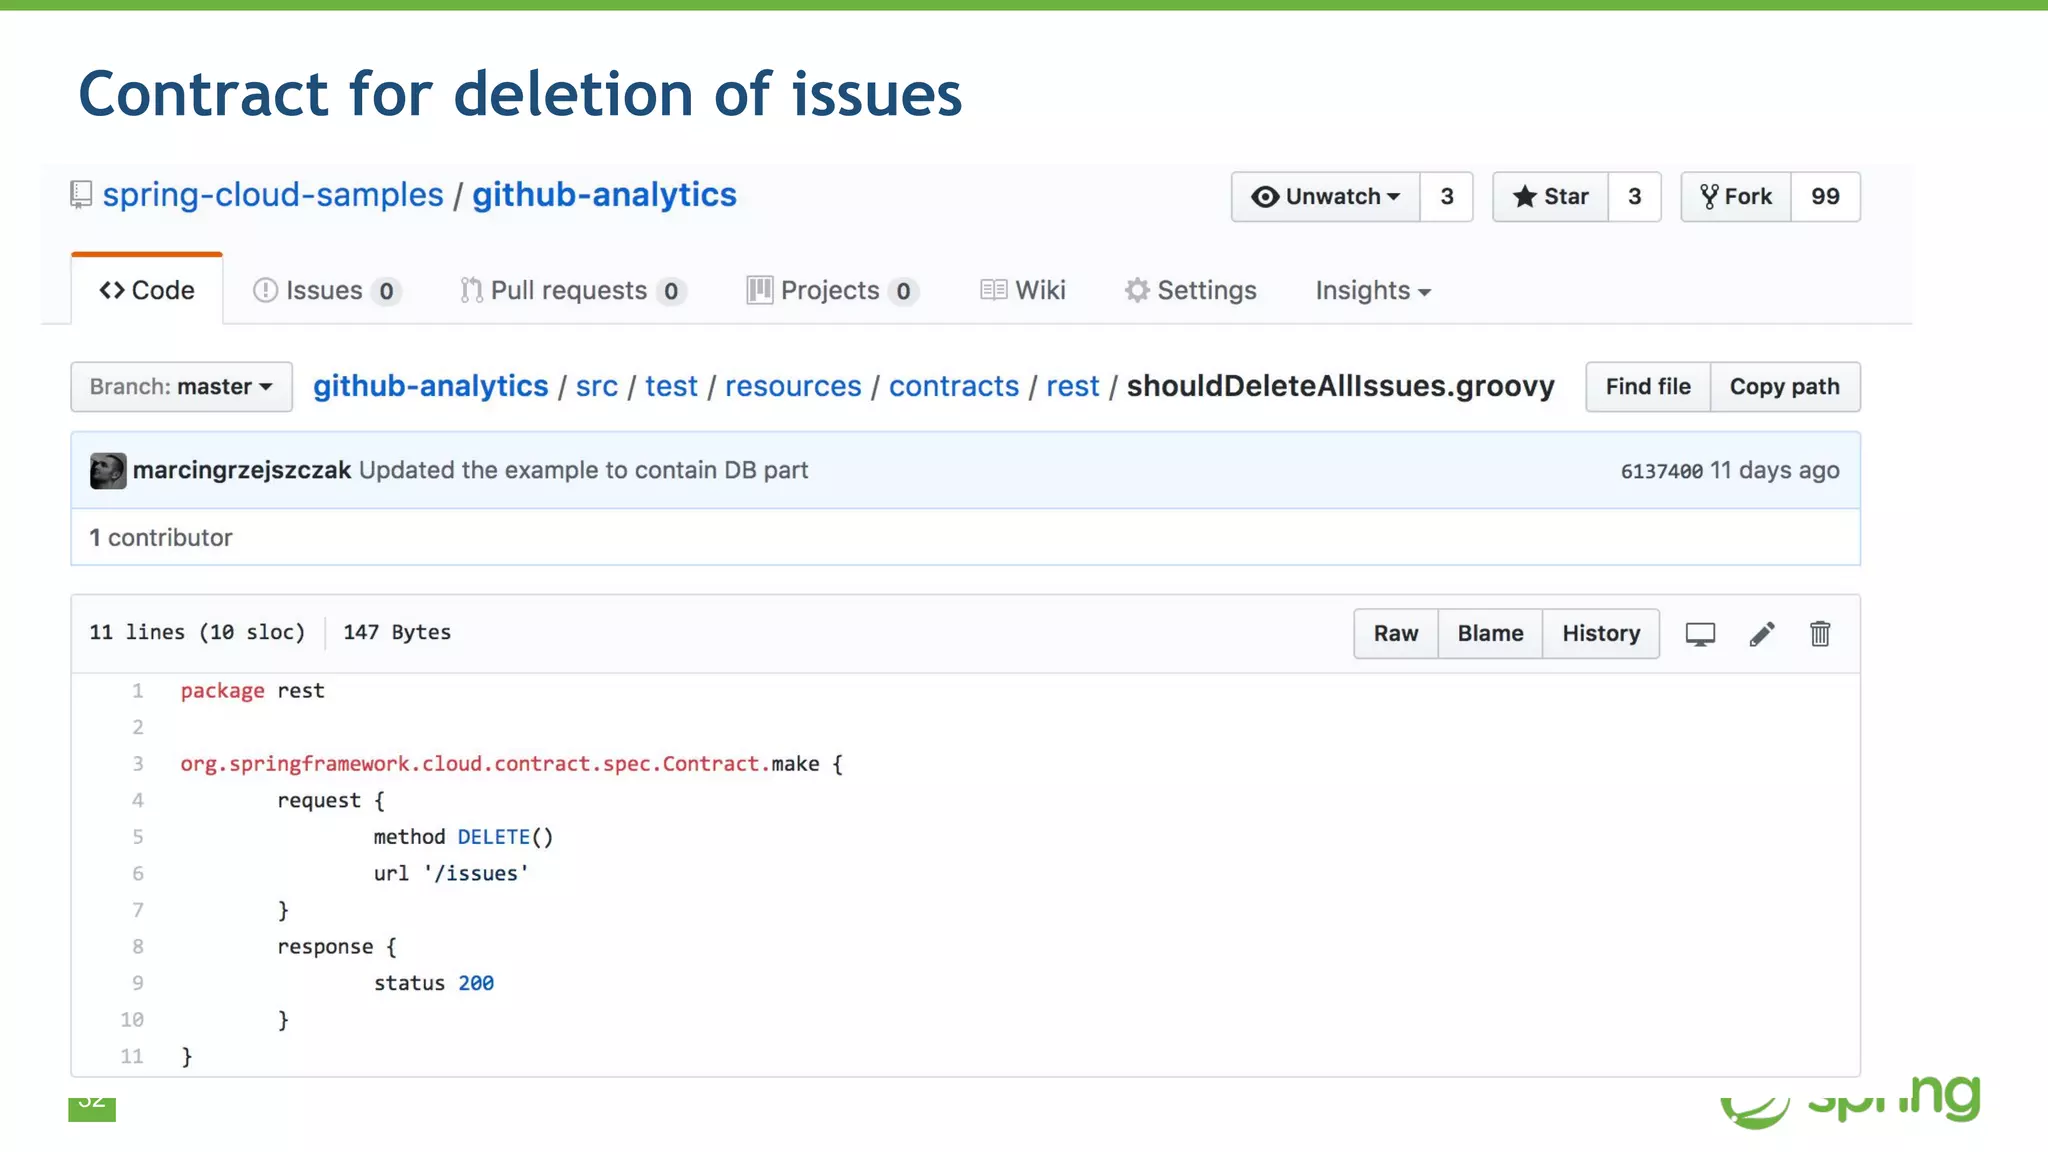Image resolution: width=2048 pixels, height=1152 pixels.
Task: Fork the repository
Action: tap(1736, 197)
